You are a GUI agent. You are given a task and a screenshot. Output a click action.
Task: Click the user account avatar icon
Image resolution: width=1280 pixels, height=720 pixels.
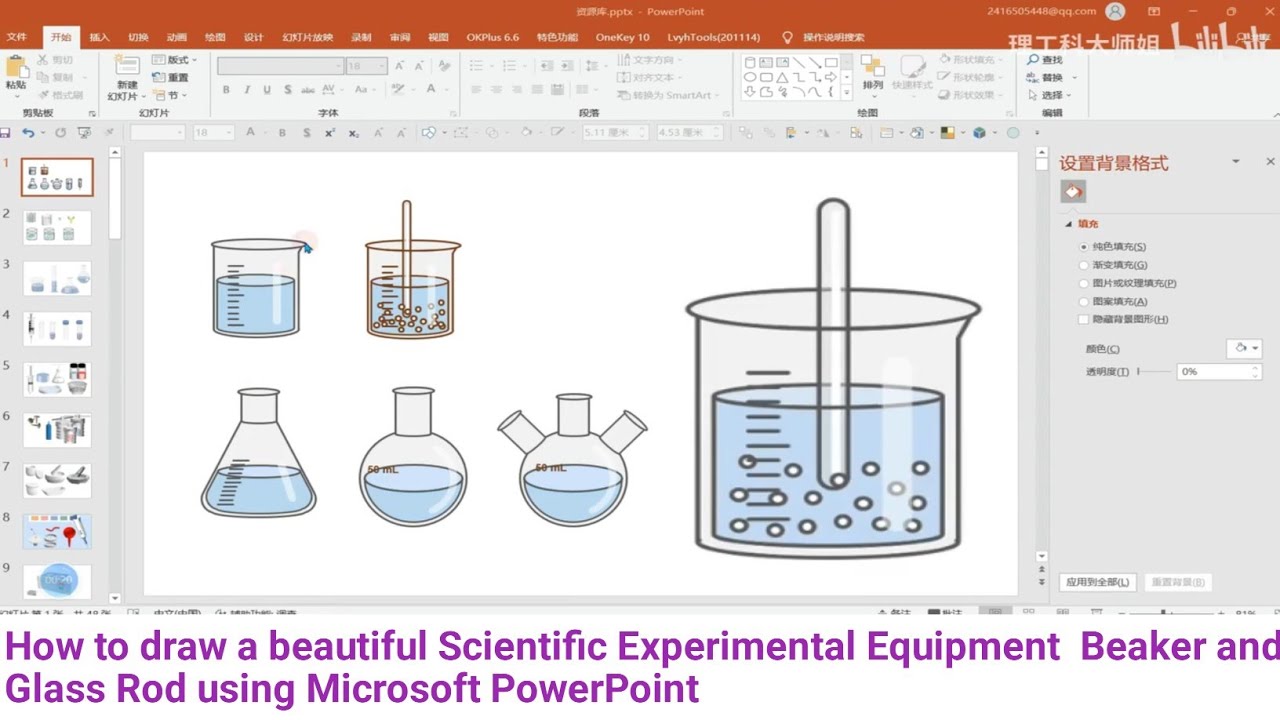click(1115, 11)
